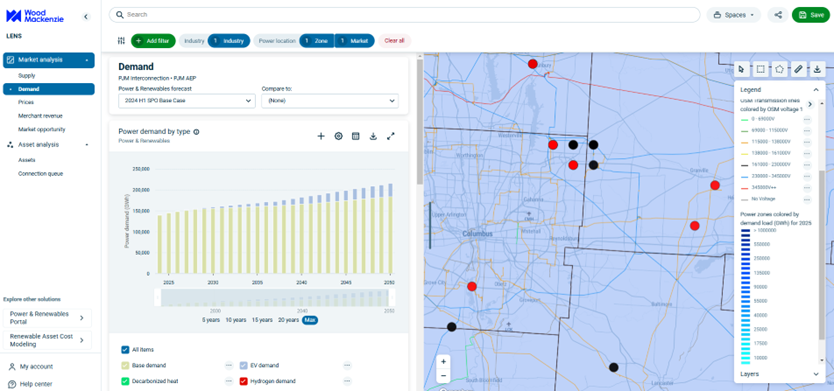Click the Clear all filters button

point(394,40)
